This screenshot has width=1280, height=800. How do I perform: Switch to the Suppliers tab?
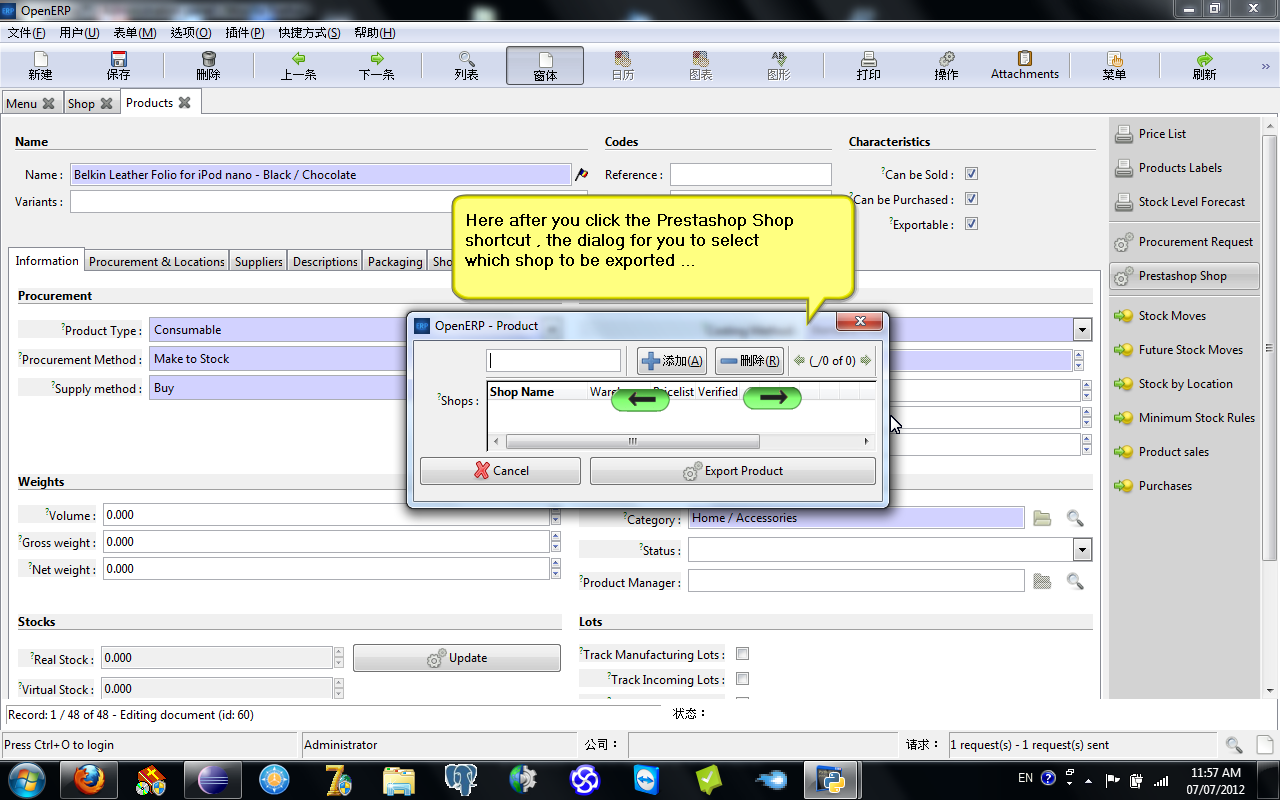click(x=259, y=262)
